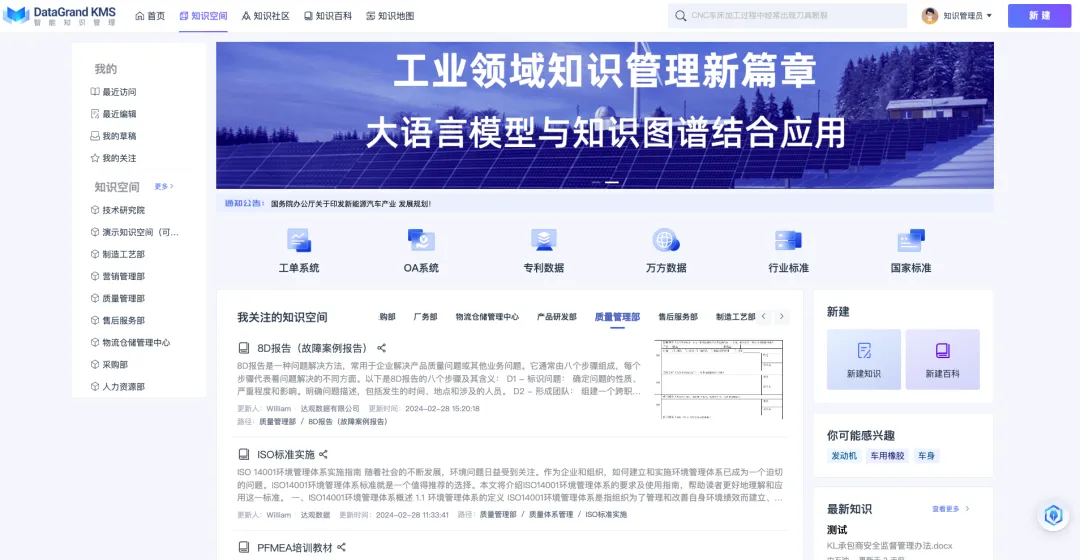Expand 更多 next to 知识空间
1080x560 pixels.
(164, 187)
